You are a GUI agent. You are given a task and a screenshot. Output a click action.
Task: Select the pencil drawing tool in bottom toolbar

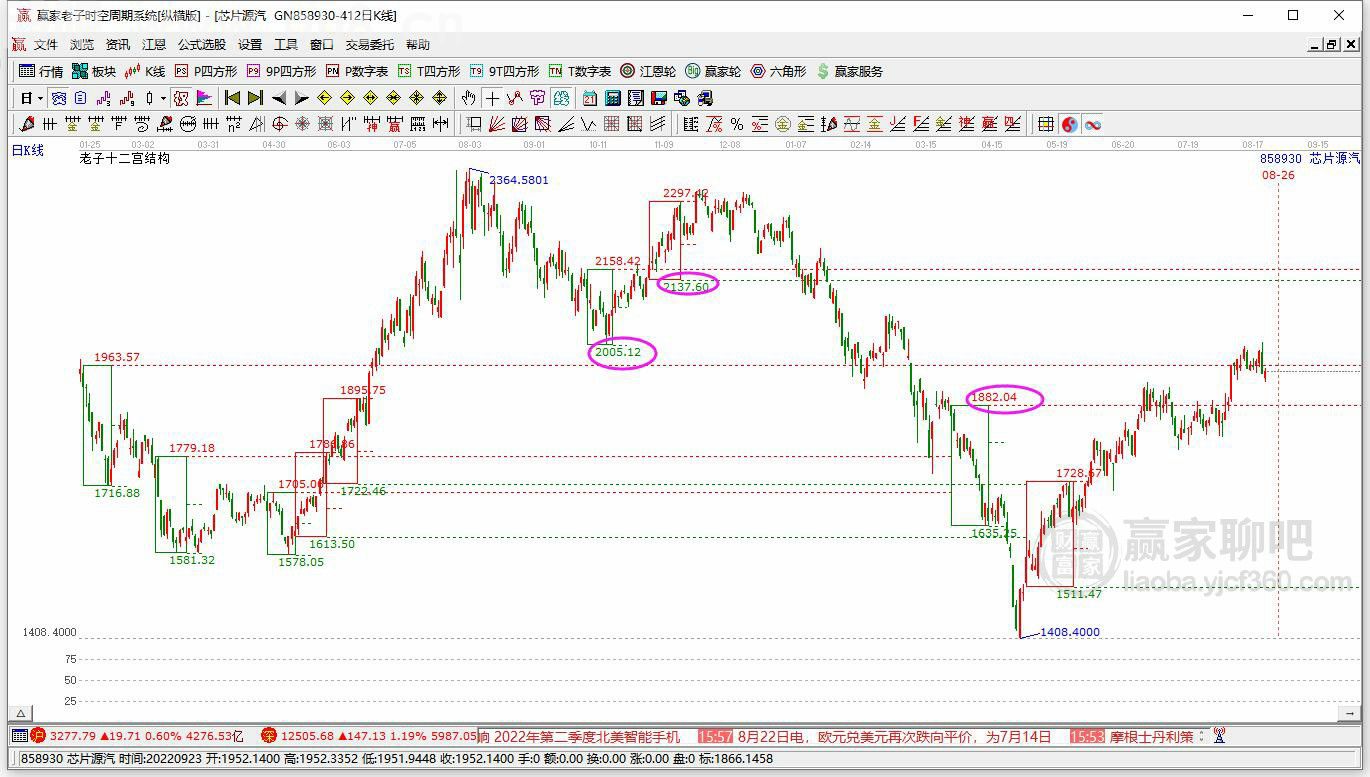tap(26, 124)
